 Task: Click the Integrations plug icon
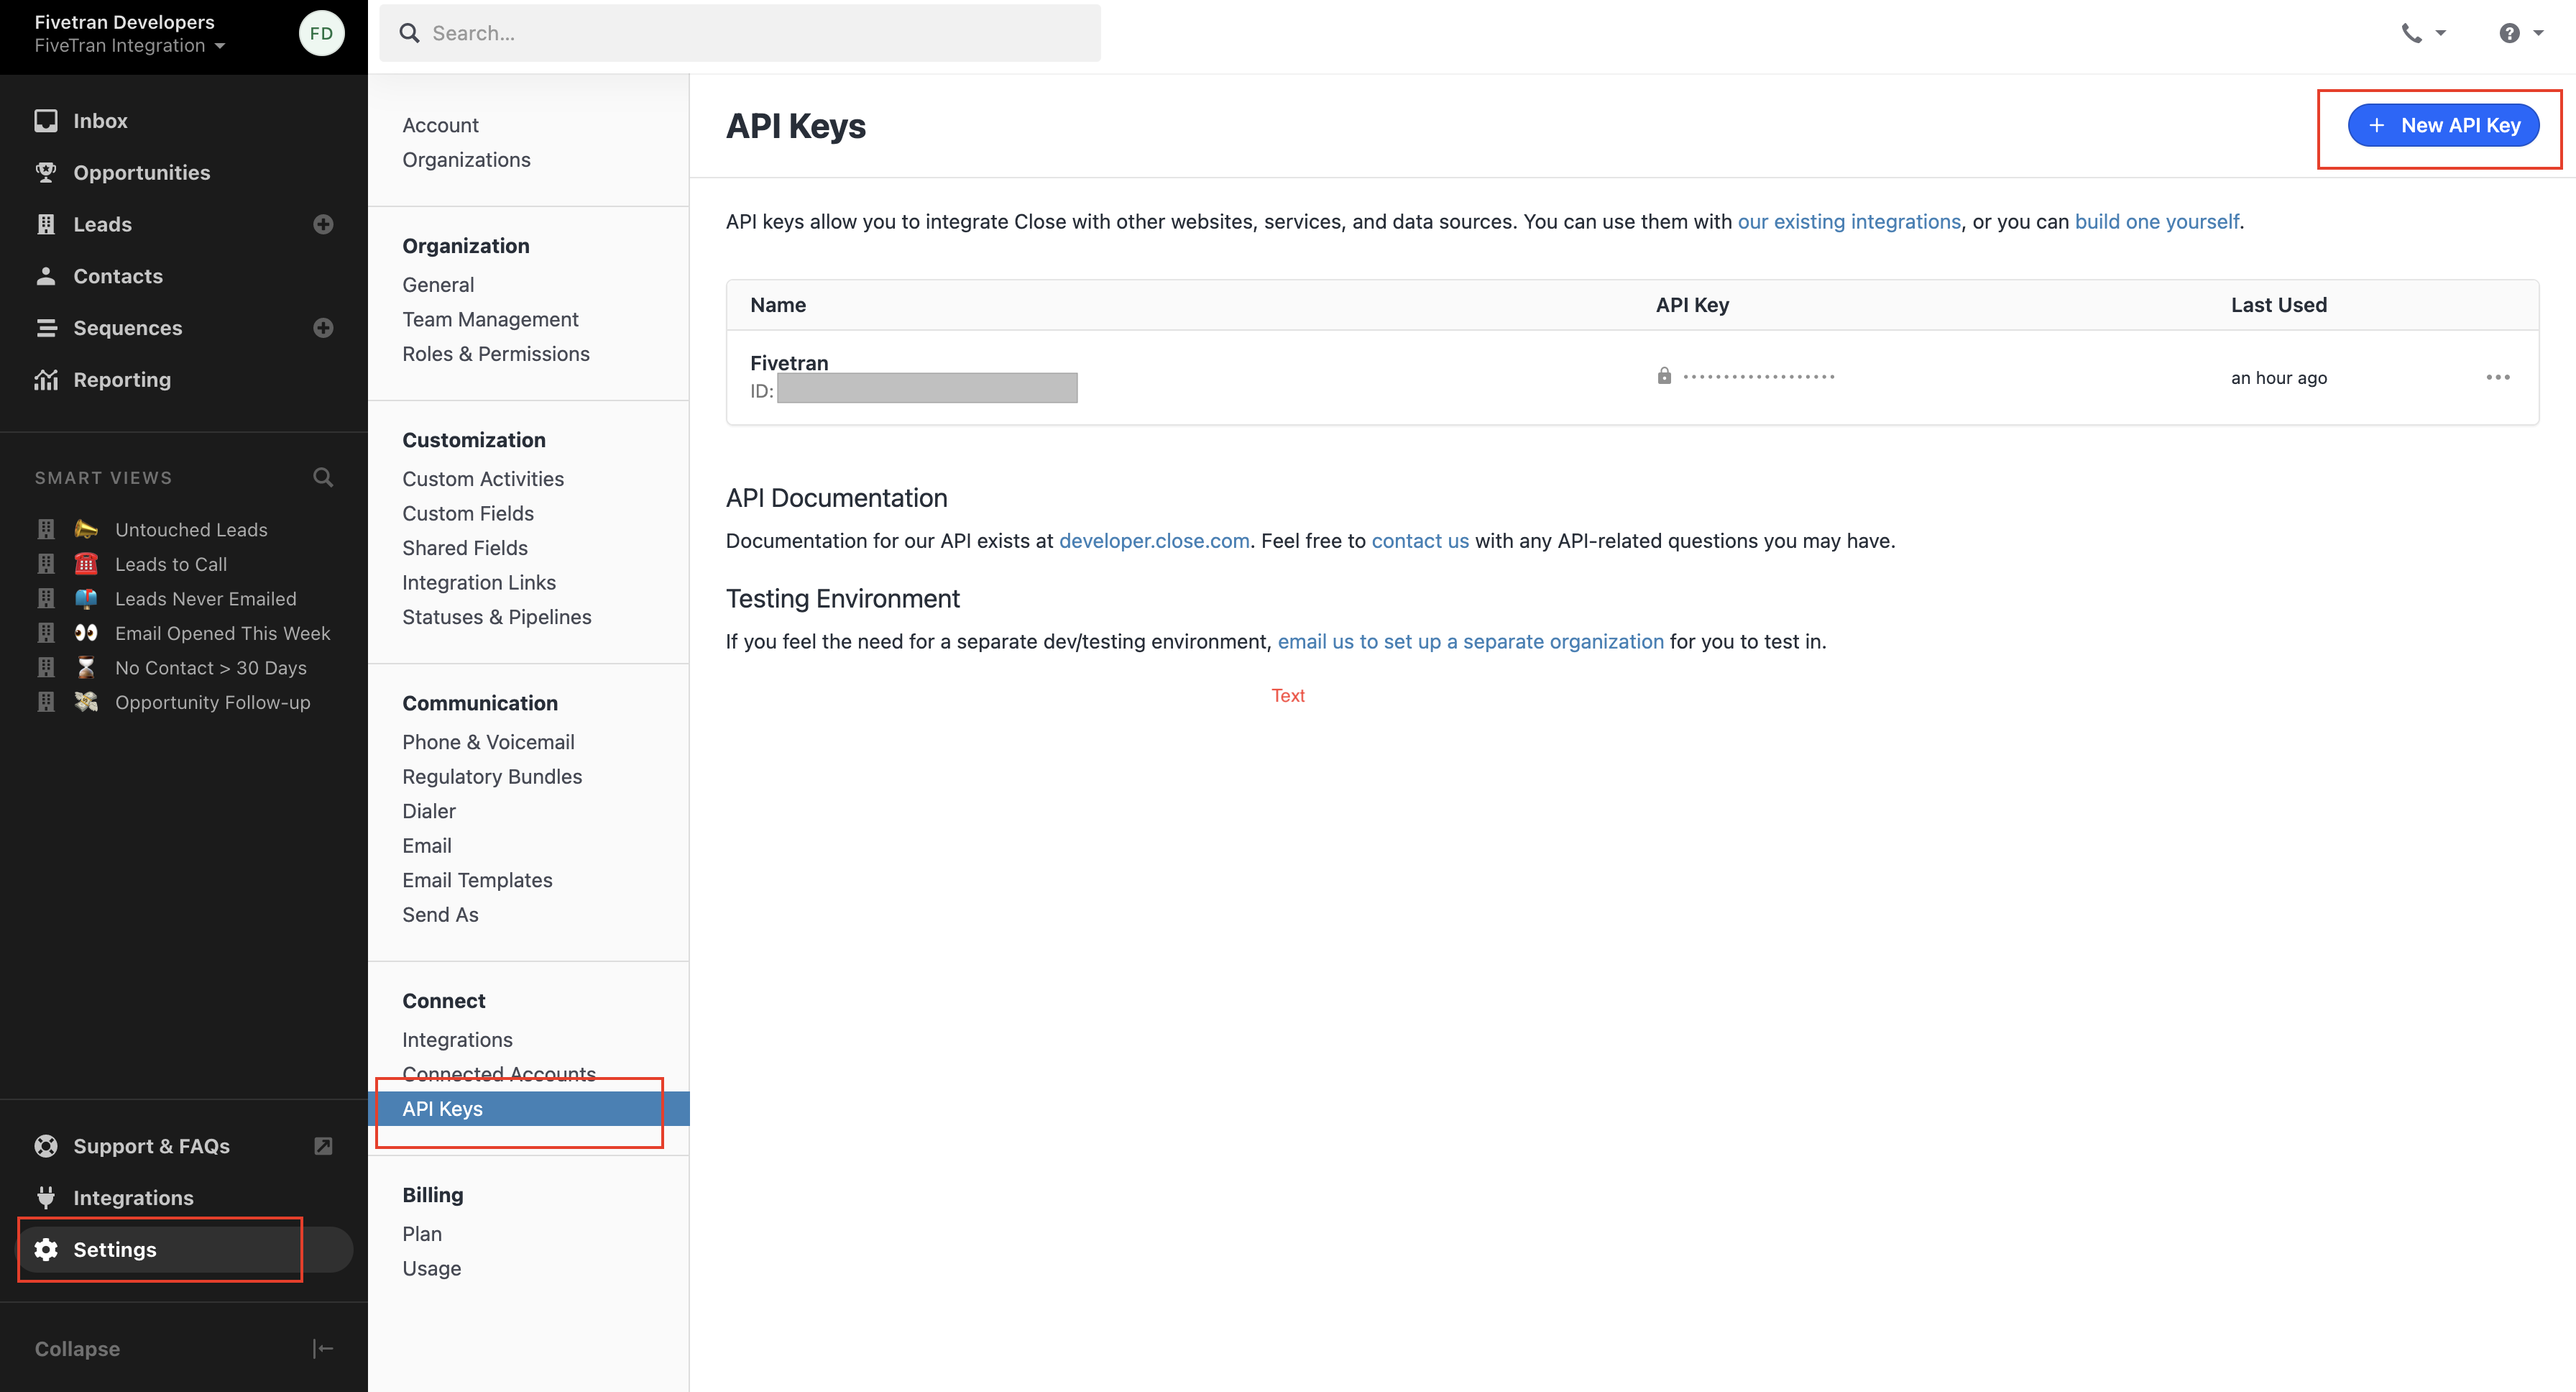[x=46, y=1198]
